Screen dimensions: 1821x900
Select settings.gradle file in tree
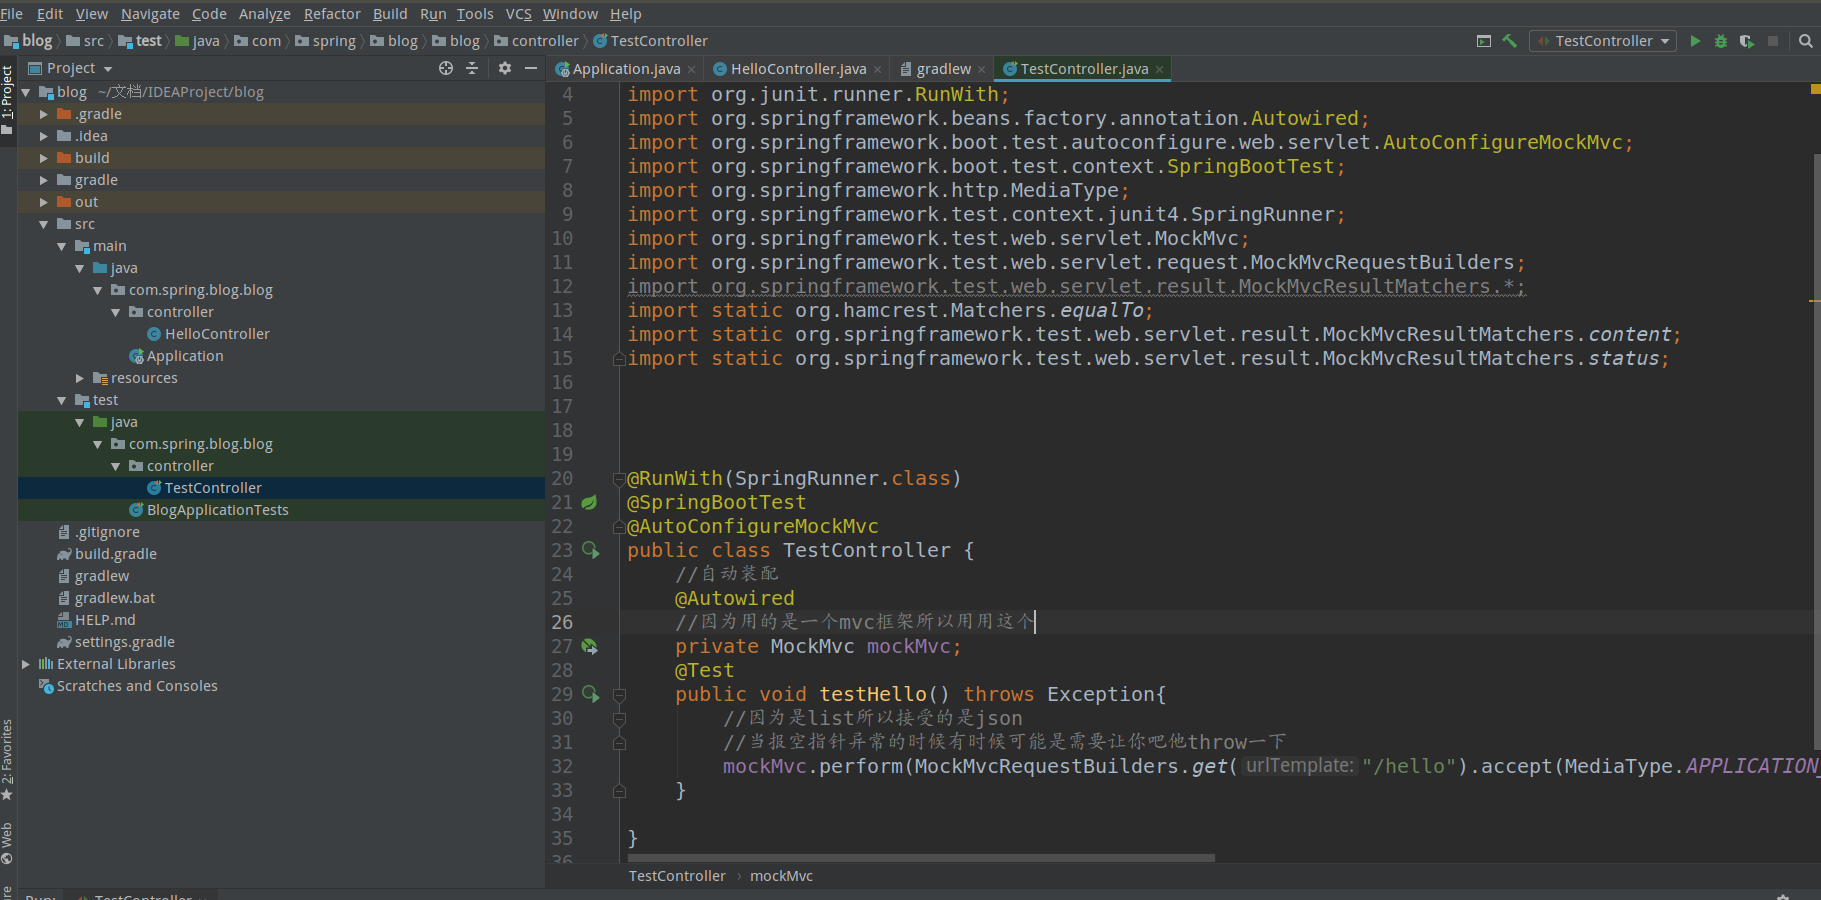tap(124, 642)
